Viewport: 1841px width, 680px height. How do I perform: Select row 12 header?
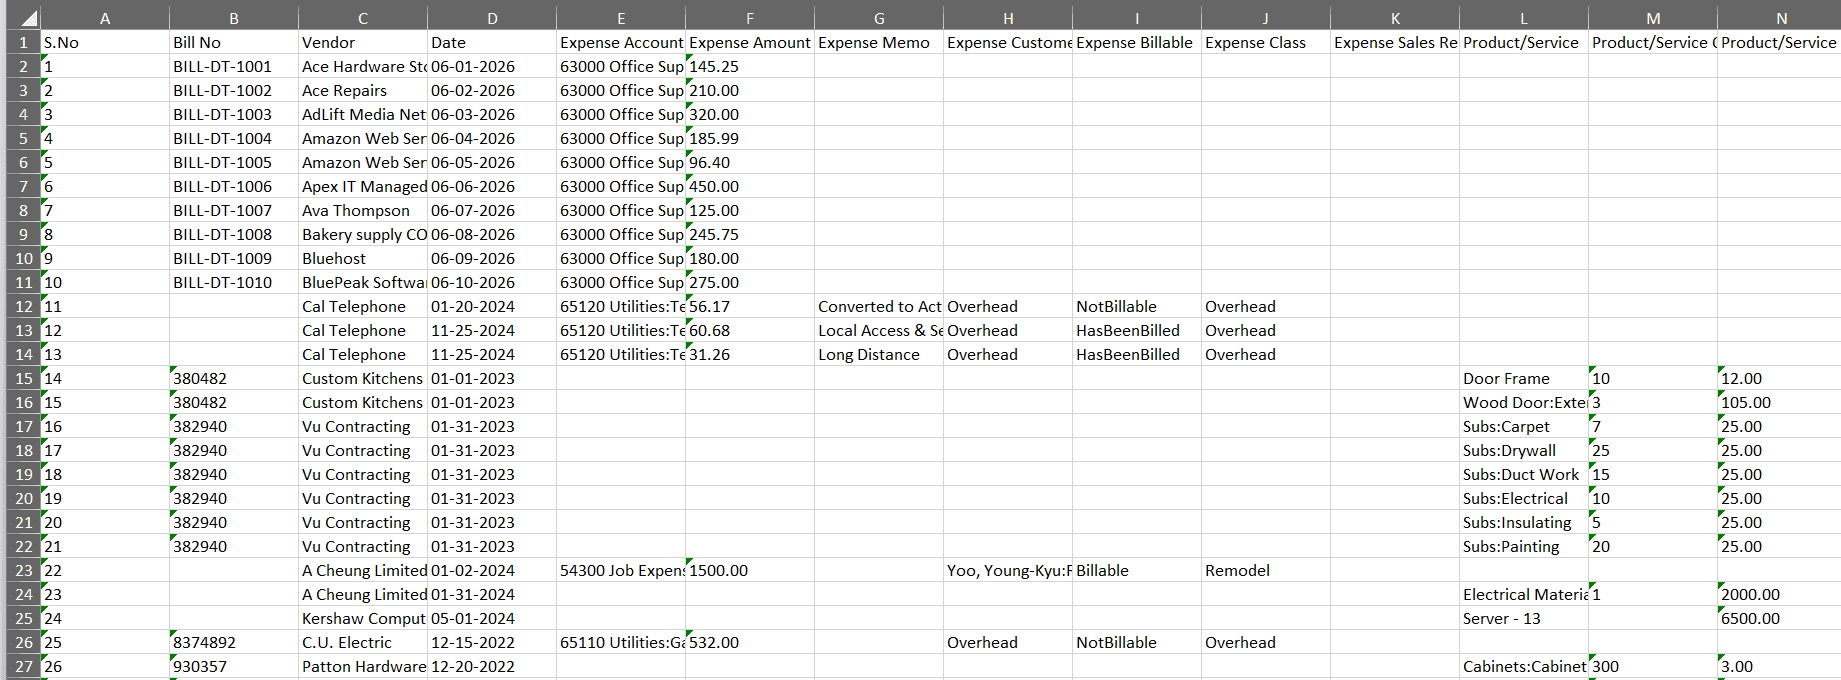pyautogui.click(x=22, y=306)
